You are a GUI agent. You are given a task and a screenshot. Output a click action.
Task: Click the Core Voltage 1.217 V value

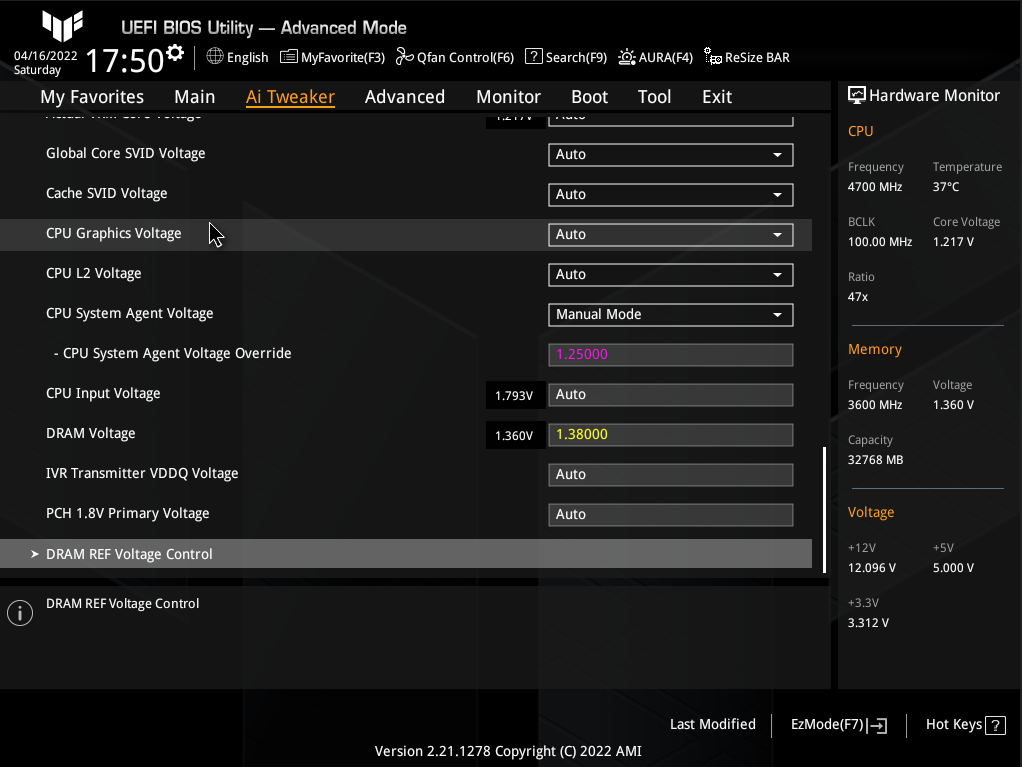(953, 242)
